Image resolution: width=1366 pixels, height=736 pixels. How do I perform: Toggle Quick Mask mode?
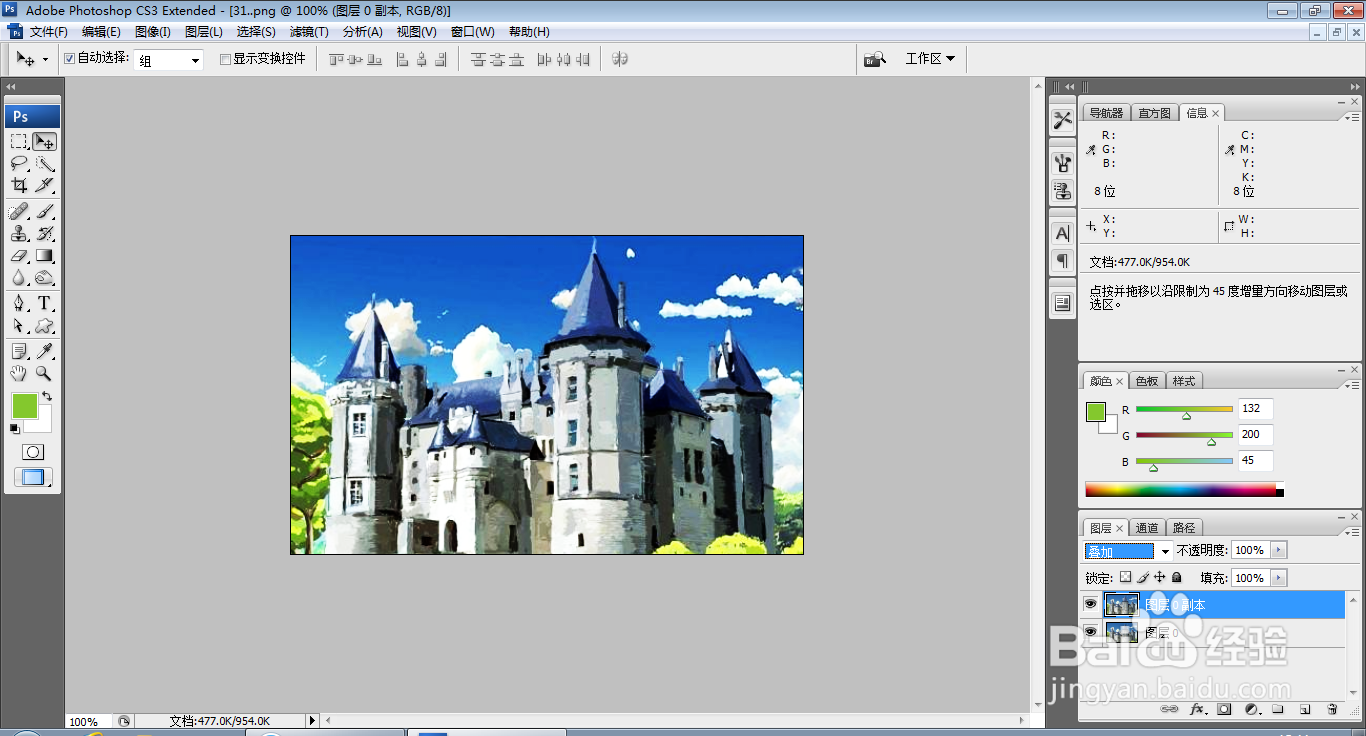click(x=33, y=452)
